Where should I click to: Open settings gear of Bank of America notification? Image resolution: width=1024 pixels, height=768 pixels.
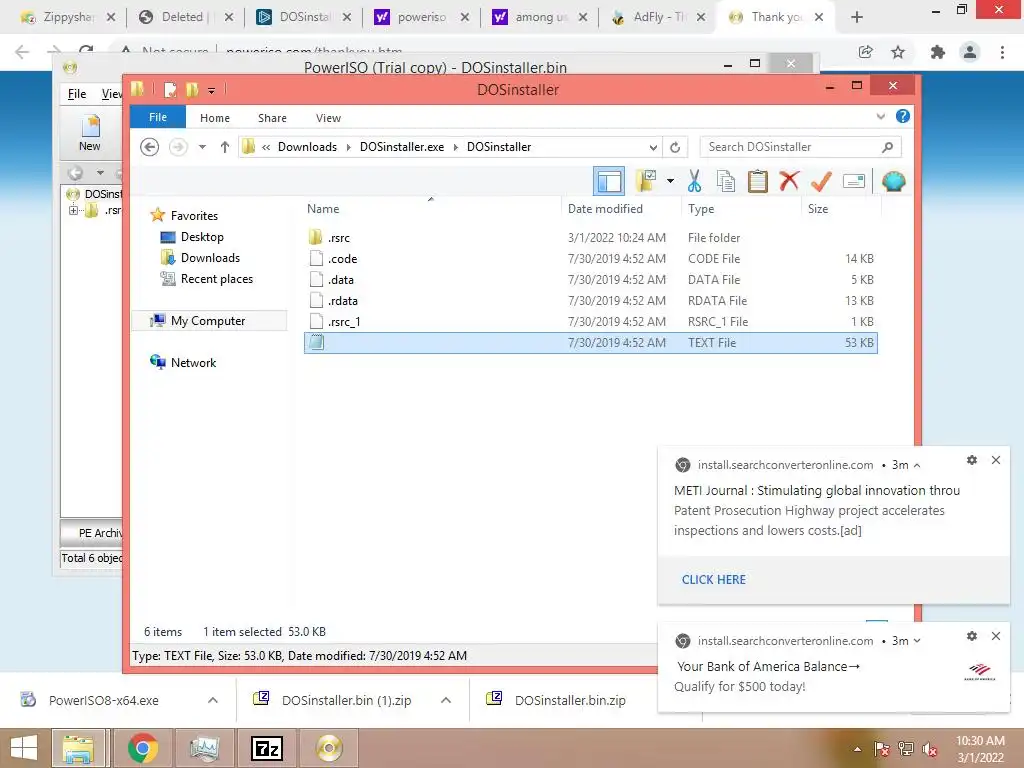[972, 636]
